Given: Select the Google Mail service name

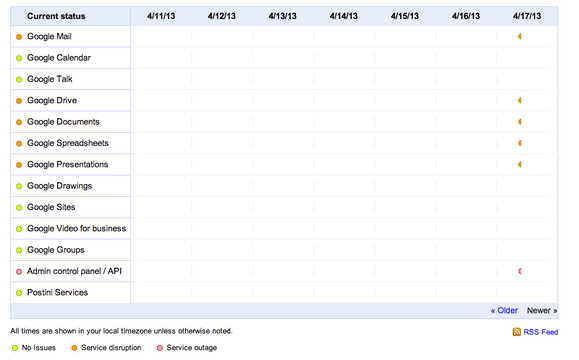Looking at the screenshot, I should [49, 36].
